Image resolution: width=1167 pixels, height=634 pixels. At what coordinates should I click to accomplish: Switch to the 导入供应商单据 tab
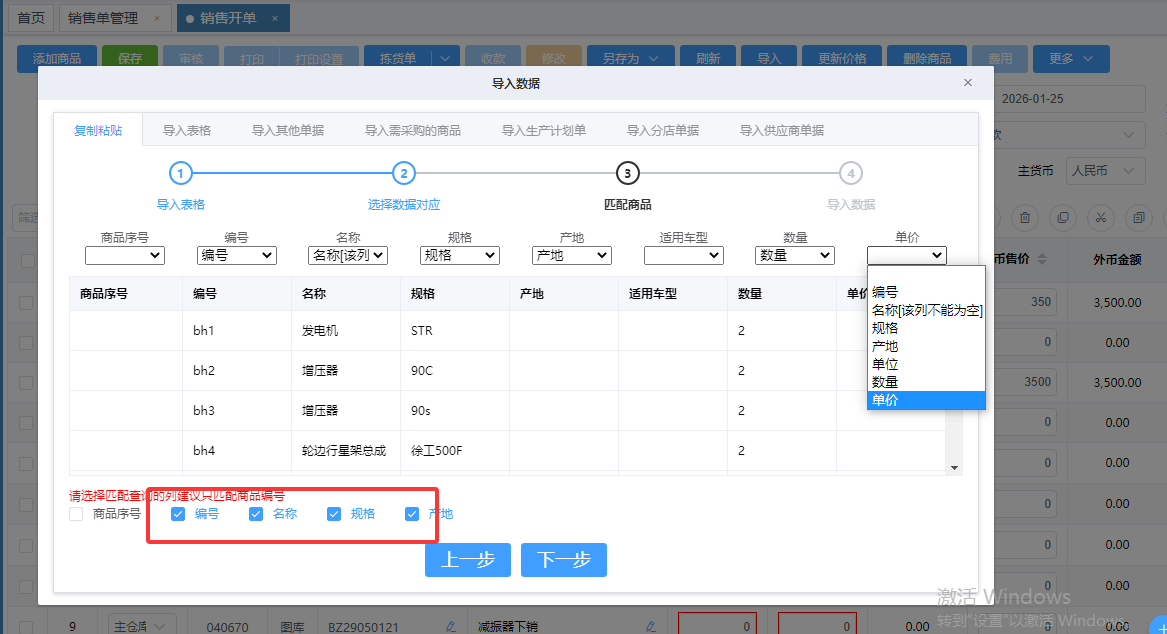[780, 130]
